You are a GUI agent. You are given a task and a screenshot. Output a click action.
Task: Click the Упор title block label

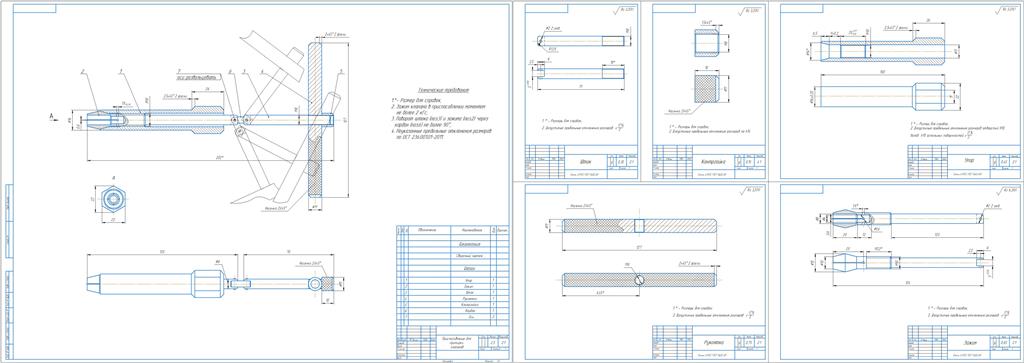[968, 160]
